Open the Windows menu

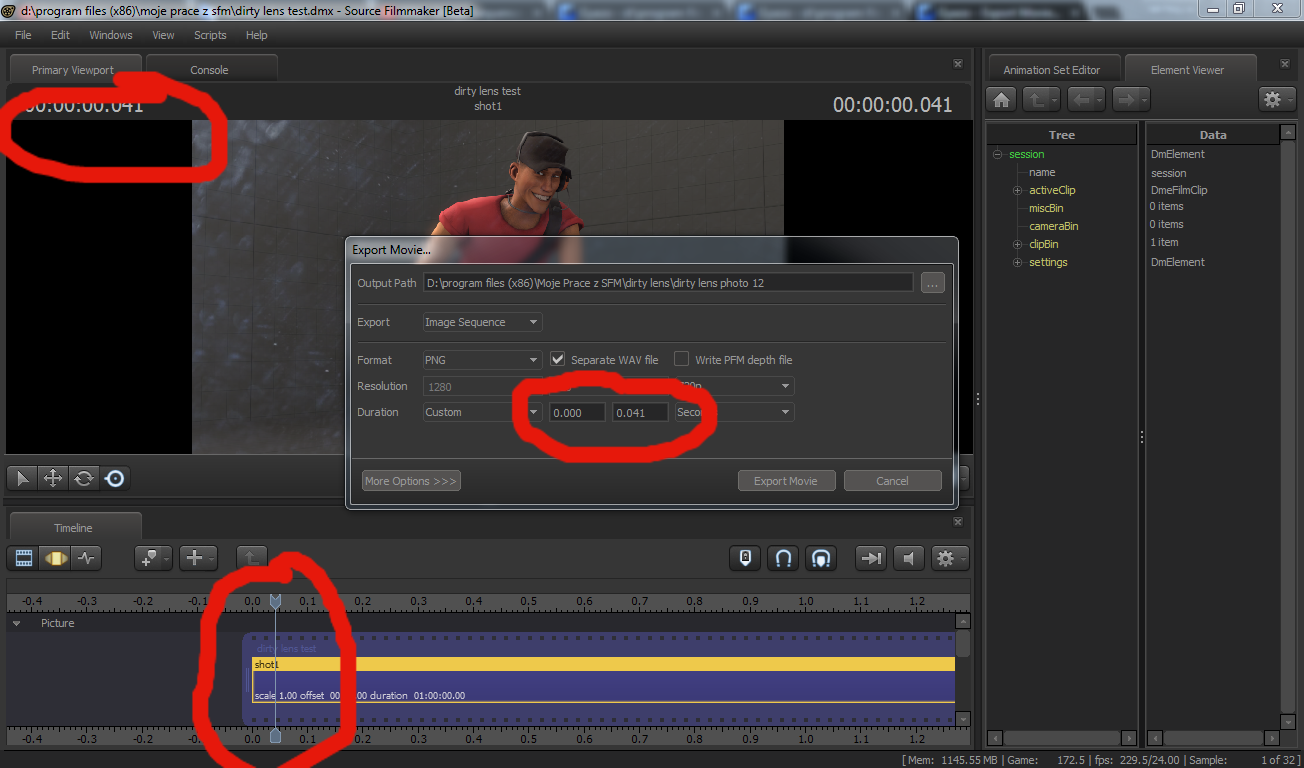click(111, 35)
